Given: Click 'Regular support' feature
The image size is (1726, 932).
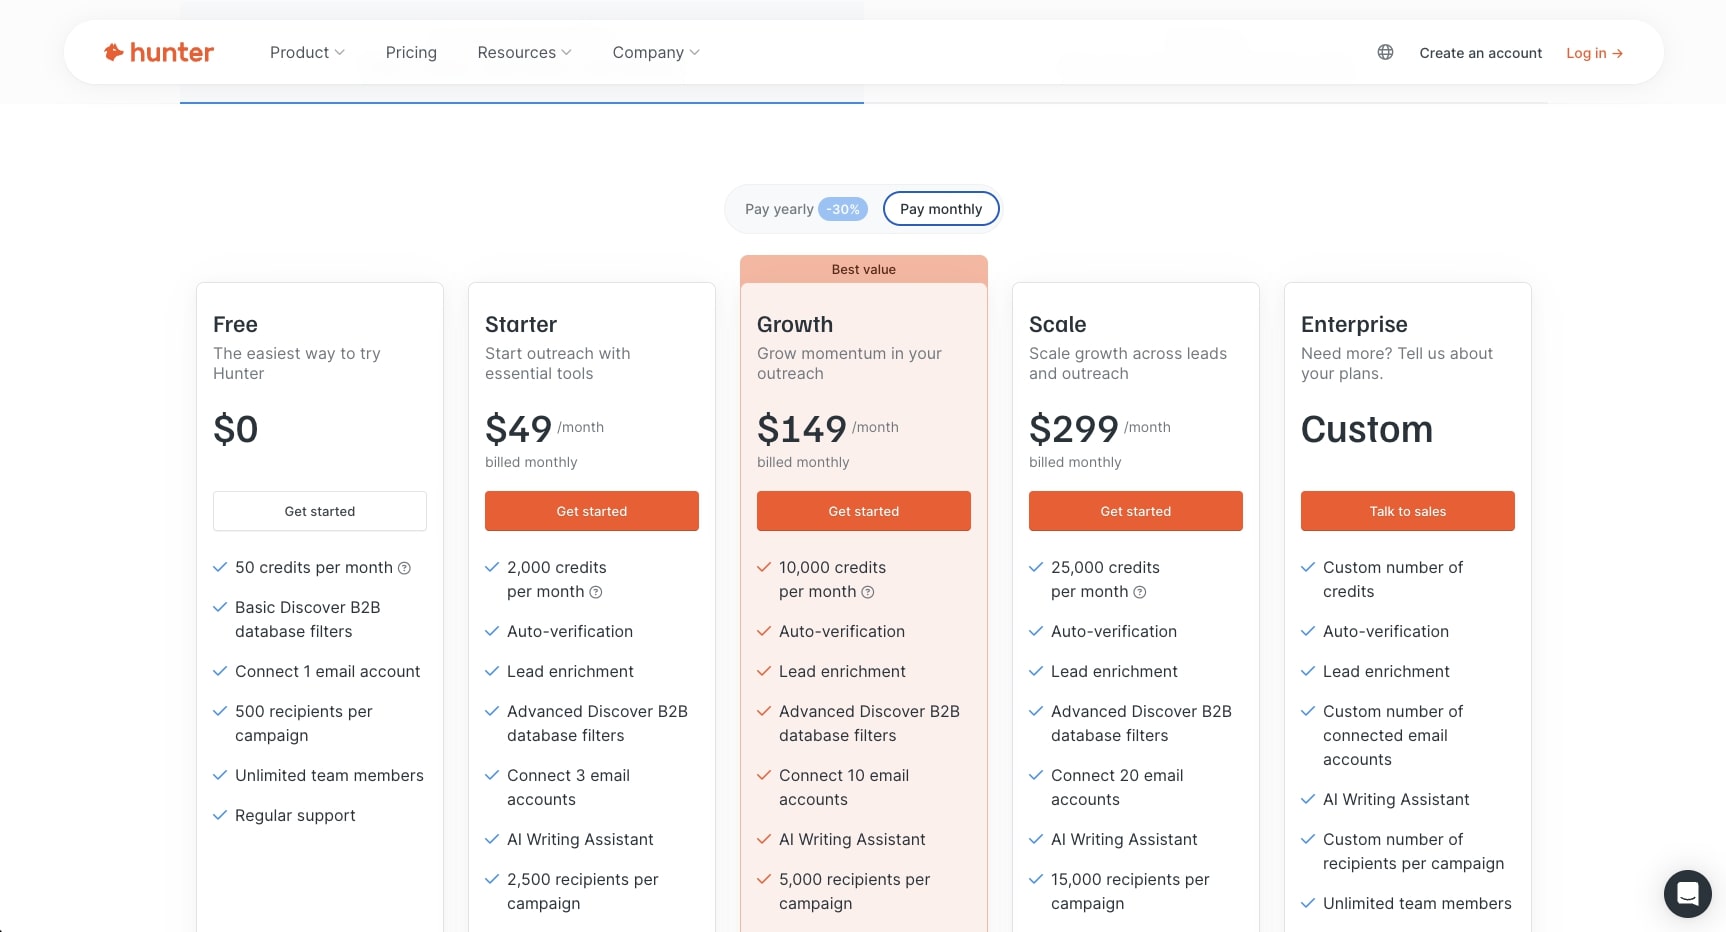Looking at the screenshot, I should (x=295, y=815).
